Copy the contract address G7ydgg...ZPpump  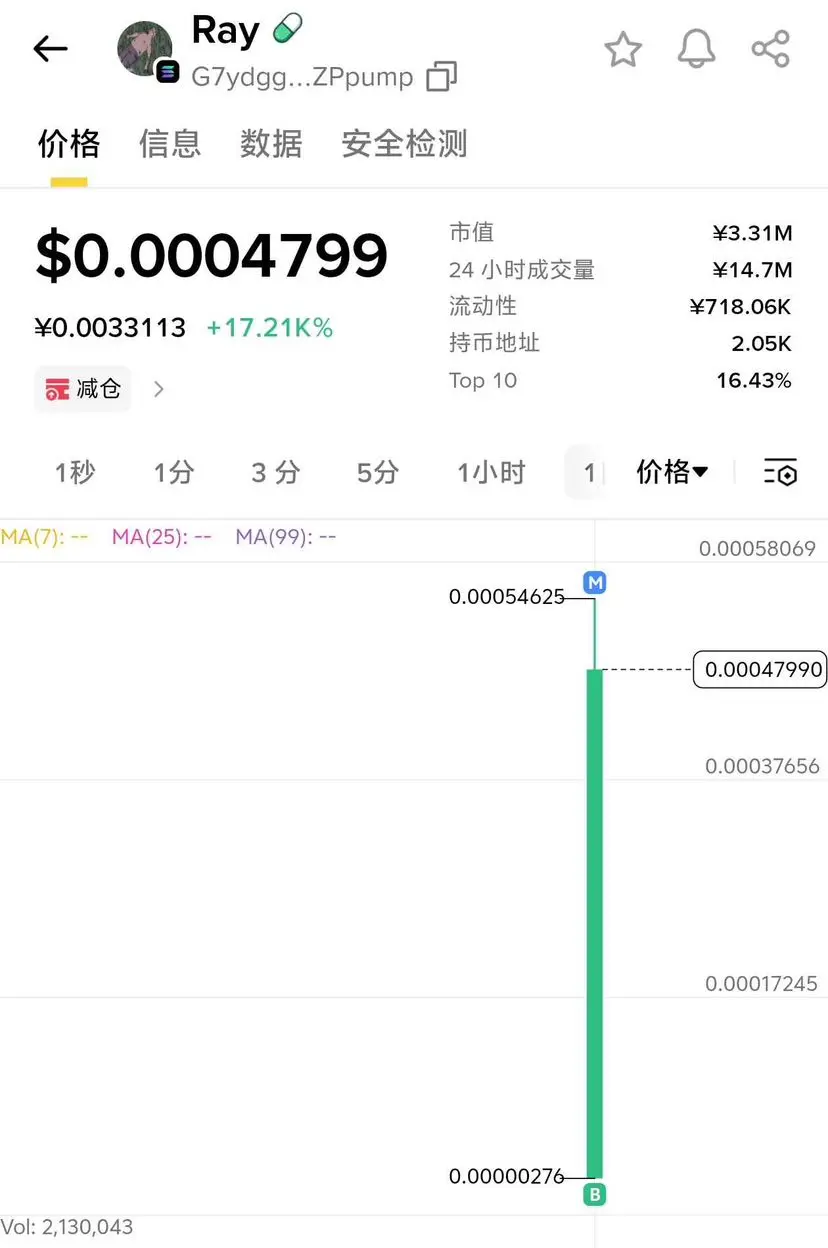[x=441, y=77]
